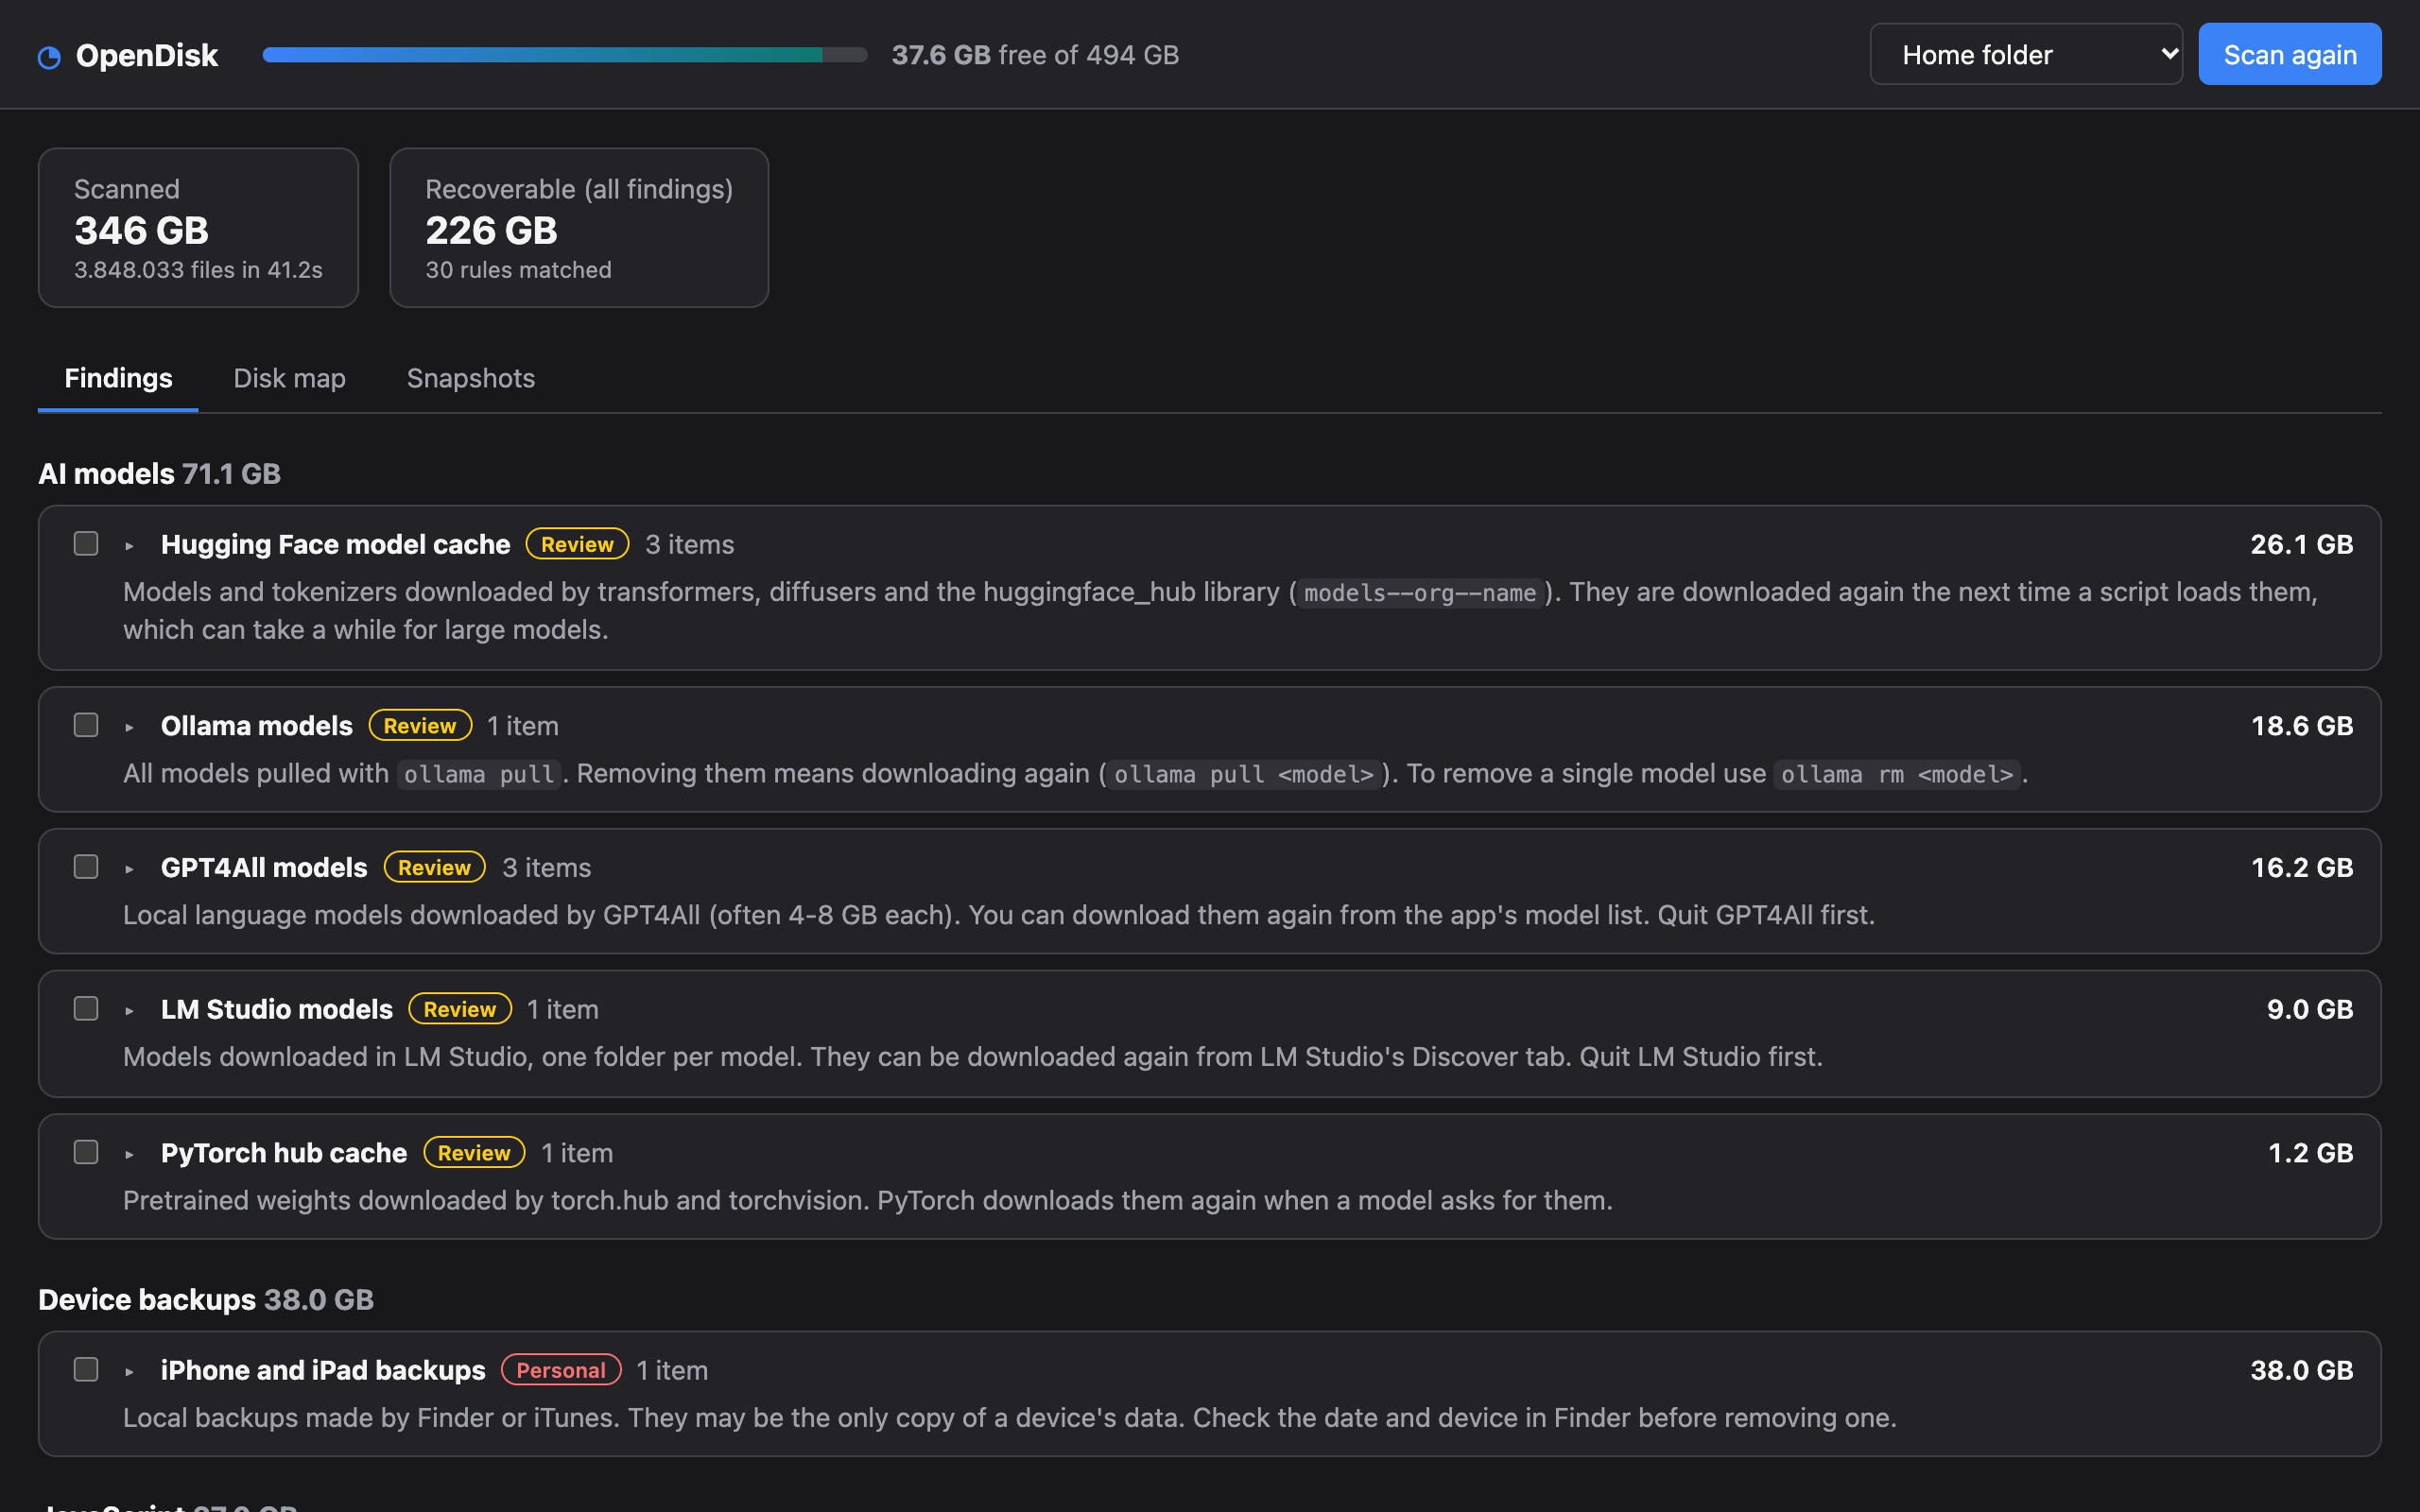Check the LM Studio models checkbox
The height and width of the screenshot is (1512, 2420).
tap(86, 1008)
